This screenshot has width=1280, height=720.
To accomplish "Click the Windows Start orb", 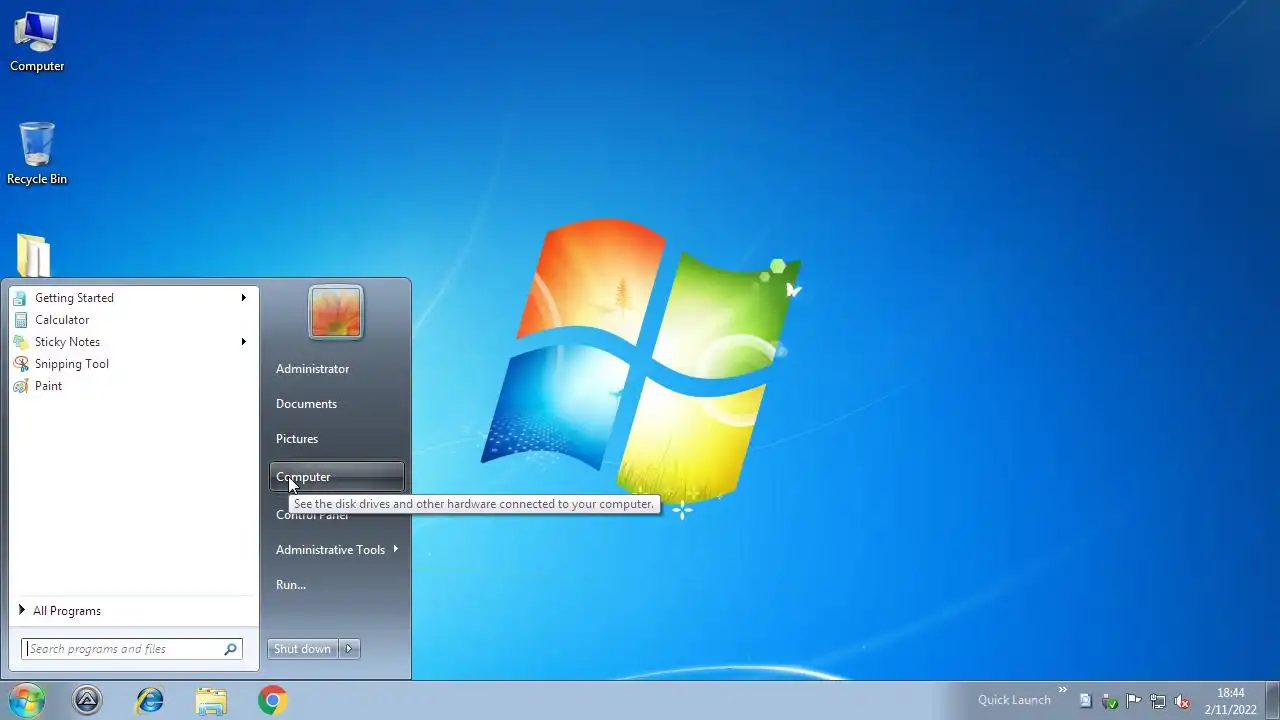I will pos(27,700).
